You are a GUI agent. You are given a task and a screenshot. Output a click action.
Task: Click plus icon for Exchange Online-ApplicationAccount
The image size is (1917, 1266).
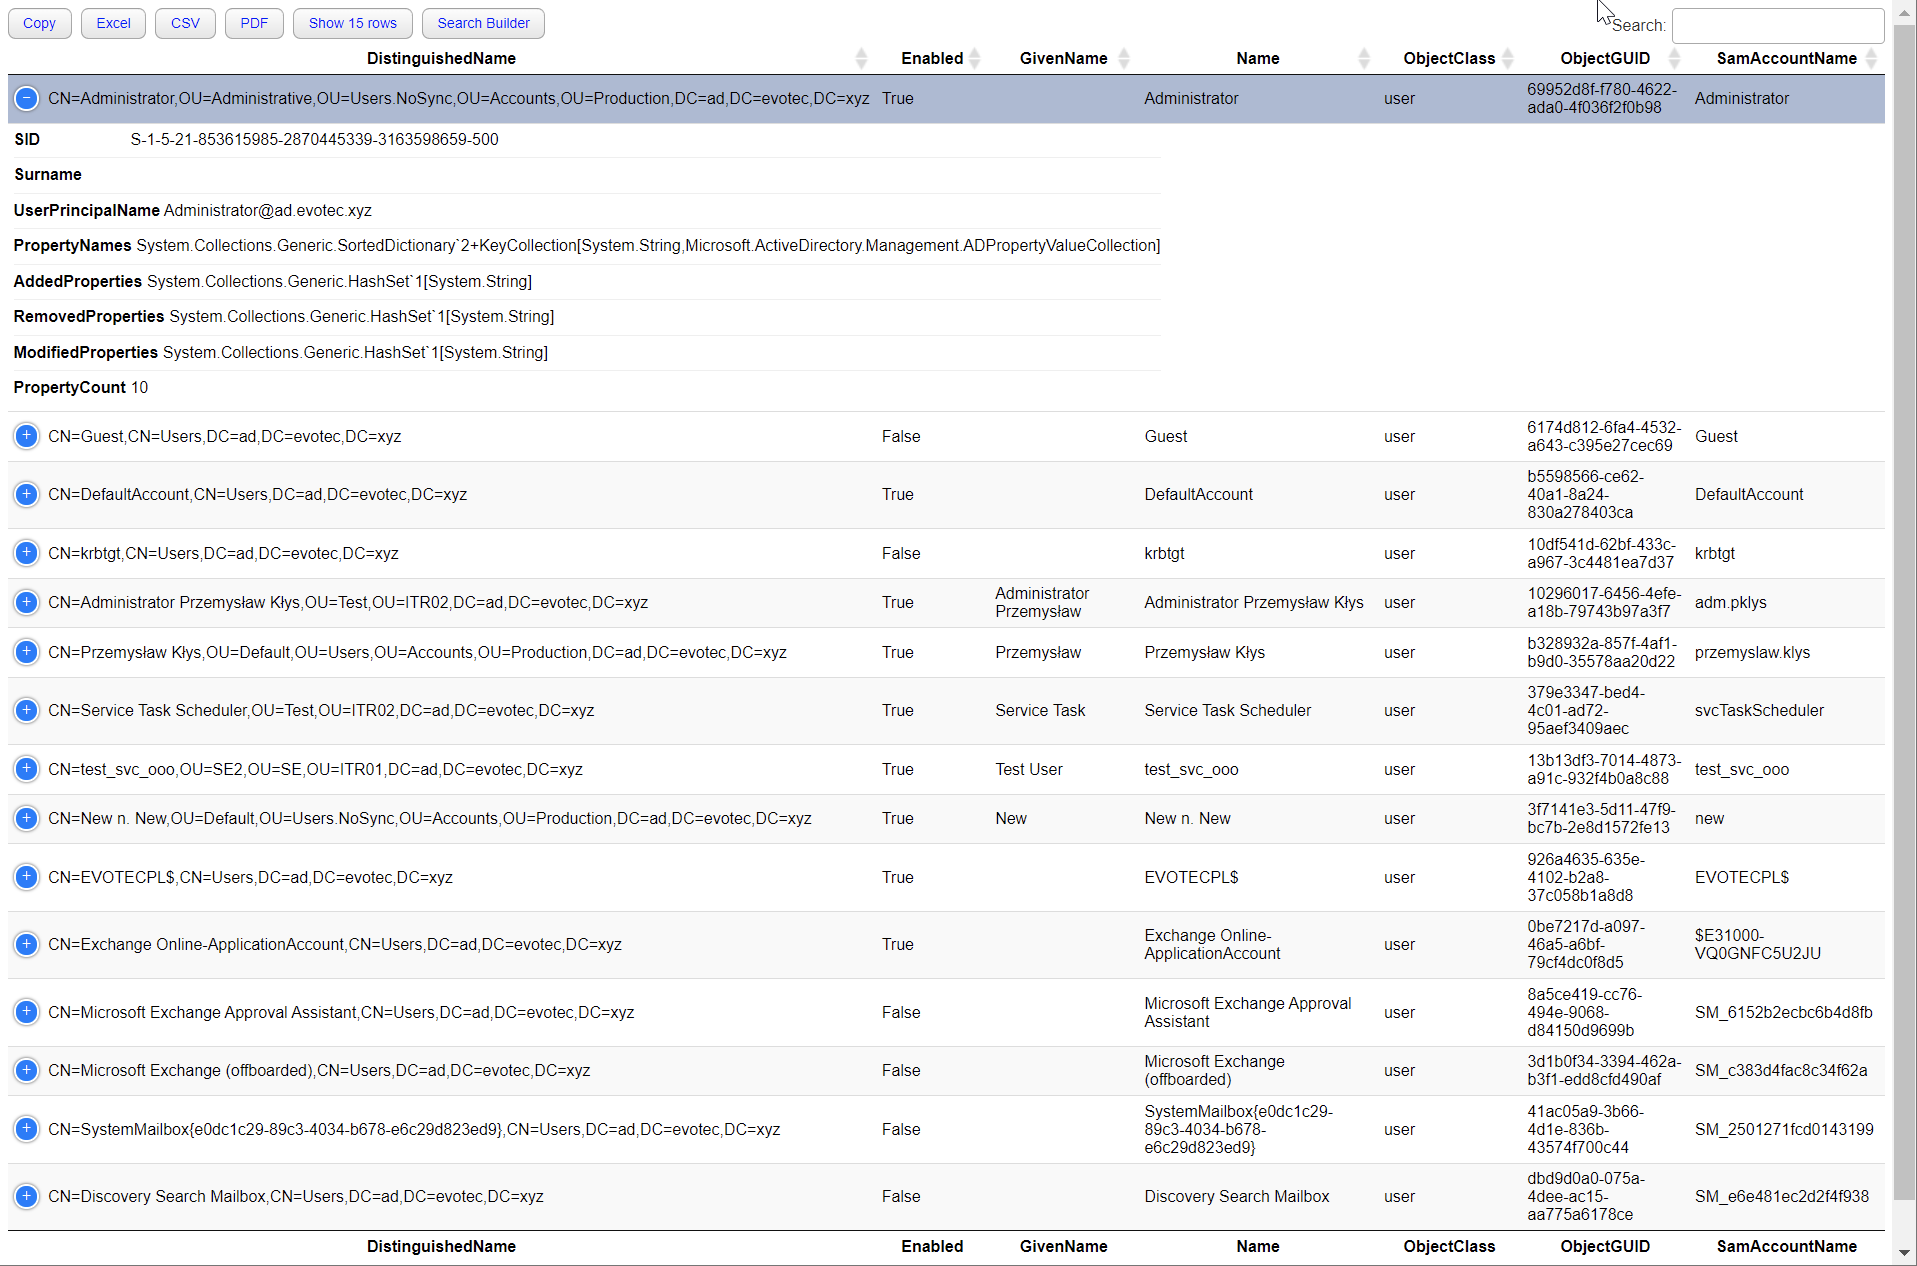point(27,944)
